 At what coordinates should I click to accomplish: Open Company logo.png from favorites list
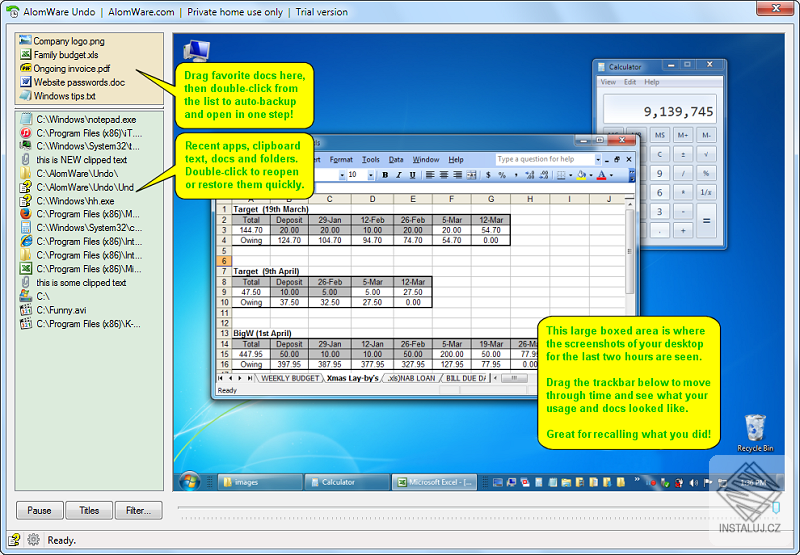point(62,41)
